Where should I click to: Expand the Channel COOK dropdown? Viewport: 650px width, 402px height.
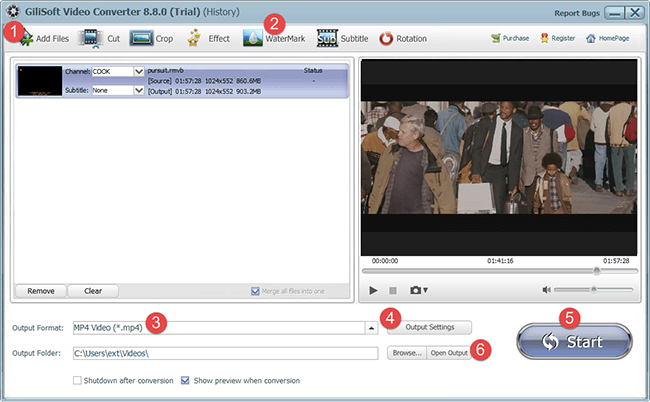pos(139,72)
